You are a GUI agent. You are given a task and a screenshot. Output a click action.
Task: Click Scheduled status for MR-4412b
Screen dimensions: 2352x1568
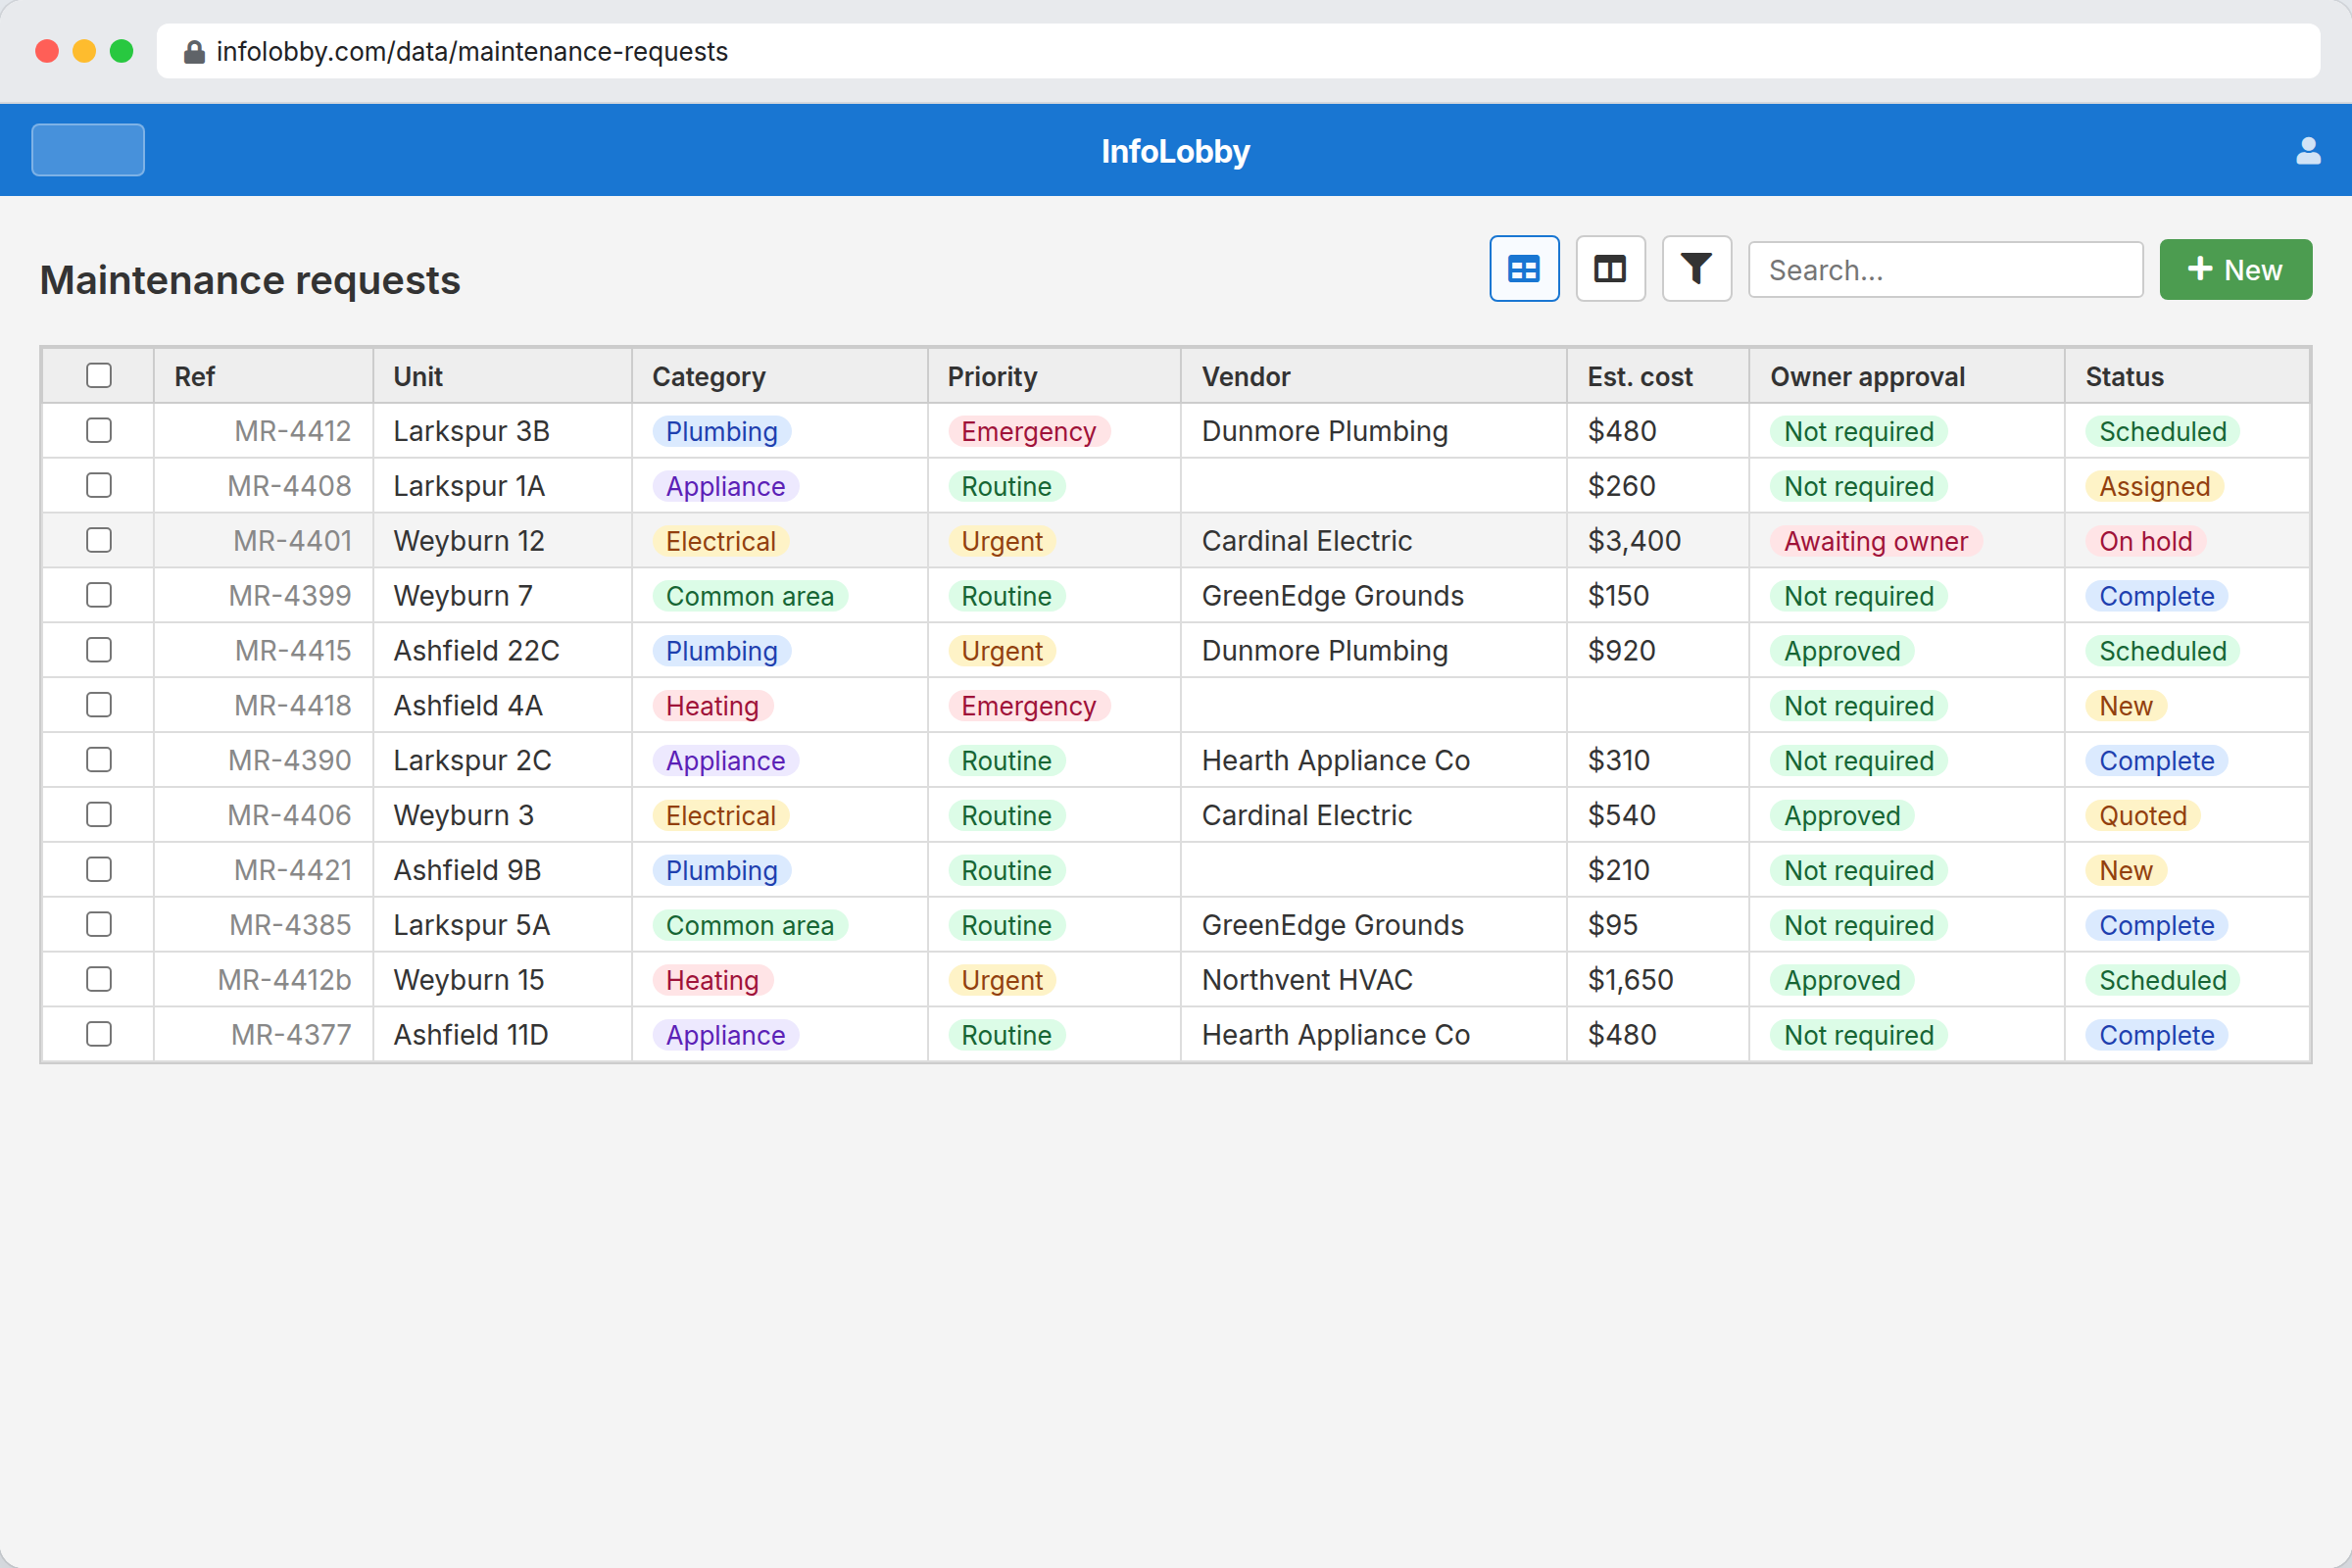click(x=2162, y=980)
